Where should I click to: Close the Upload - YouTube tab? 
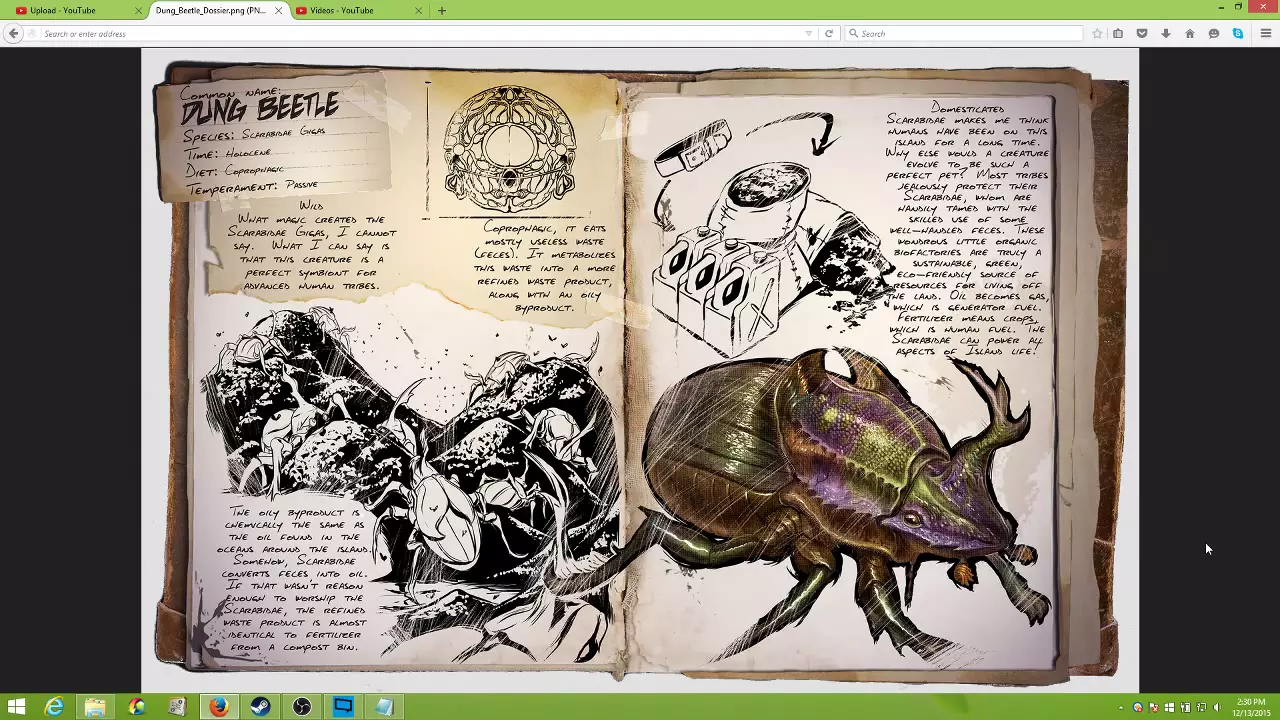click(x=139, y=10)
